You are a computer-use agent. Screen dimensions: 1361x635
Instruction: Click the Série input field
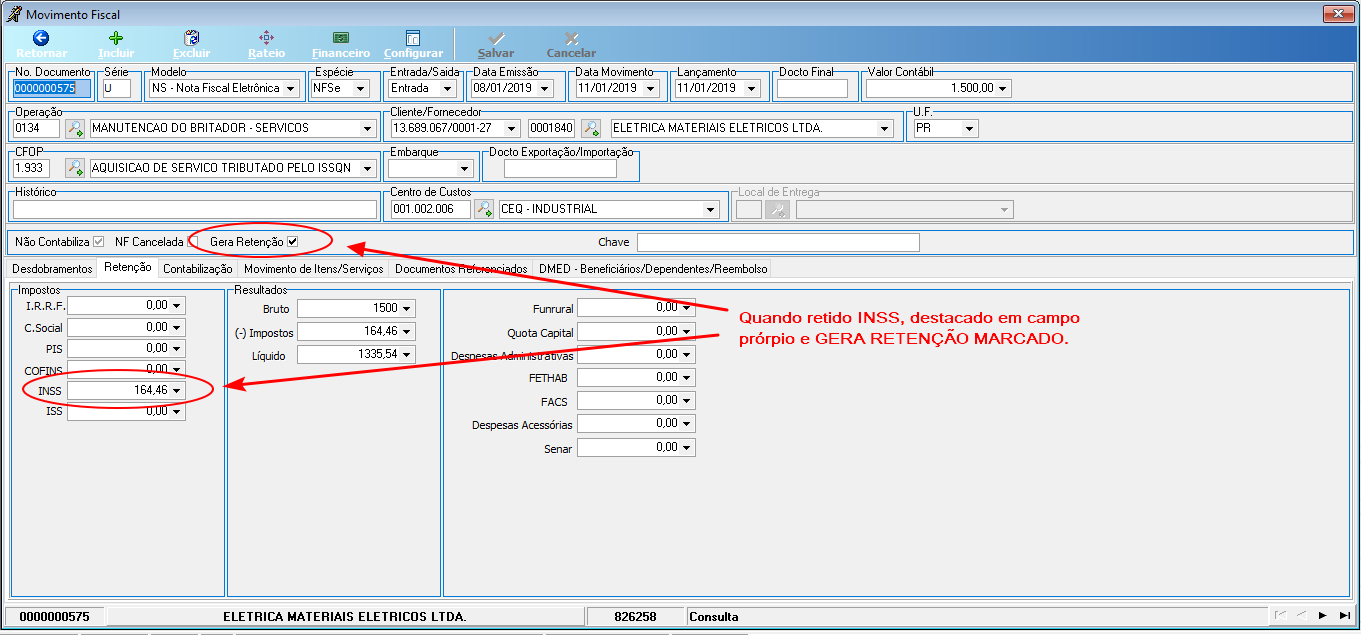click(117, 88)
